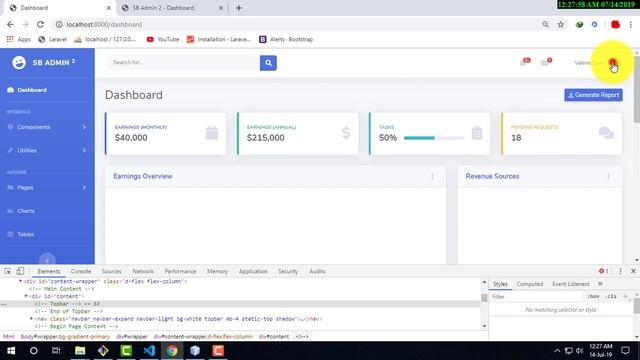The height and width of the screenshot is (360, 640).
Task: Click the comments icon on the Pending Requests card
Action: tap(606, 133)
